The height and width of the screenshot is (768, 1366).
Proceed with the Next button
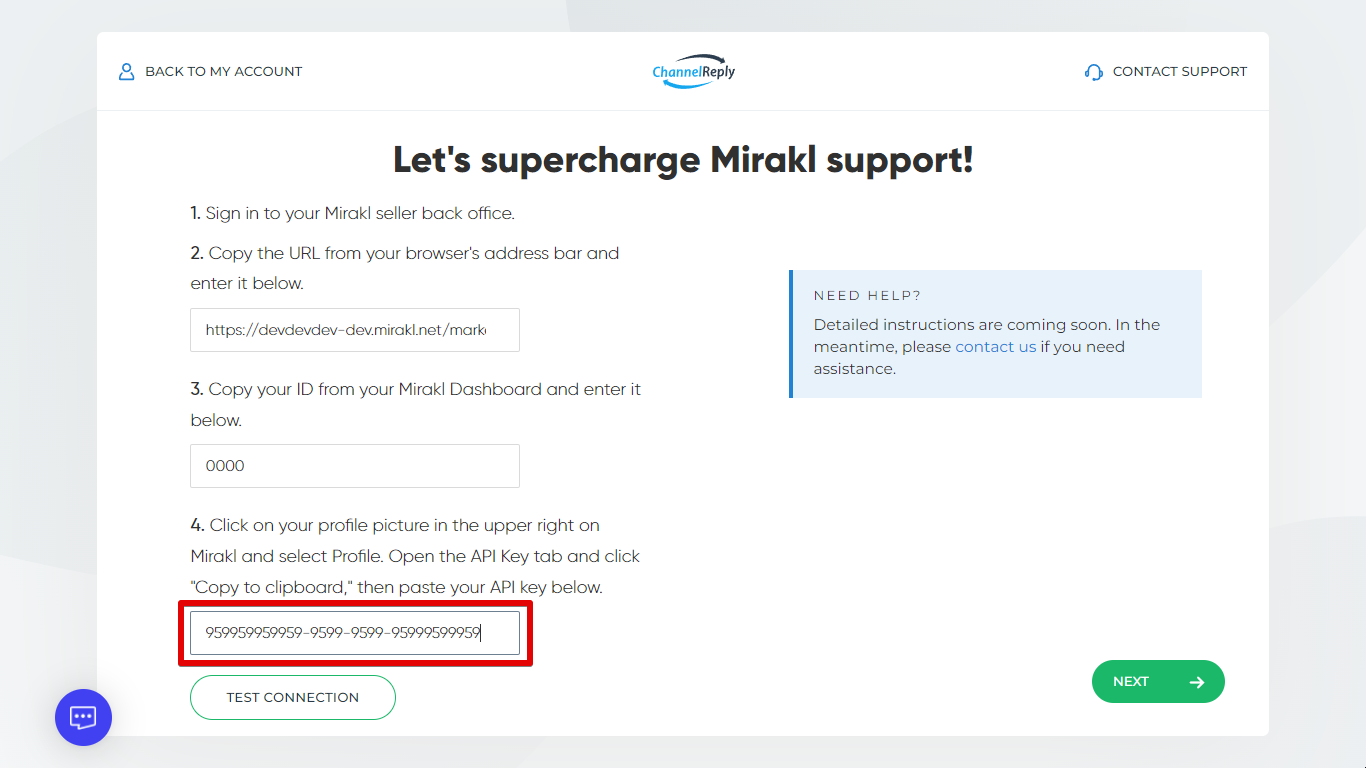[x=1158, y=681]
